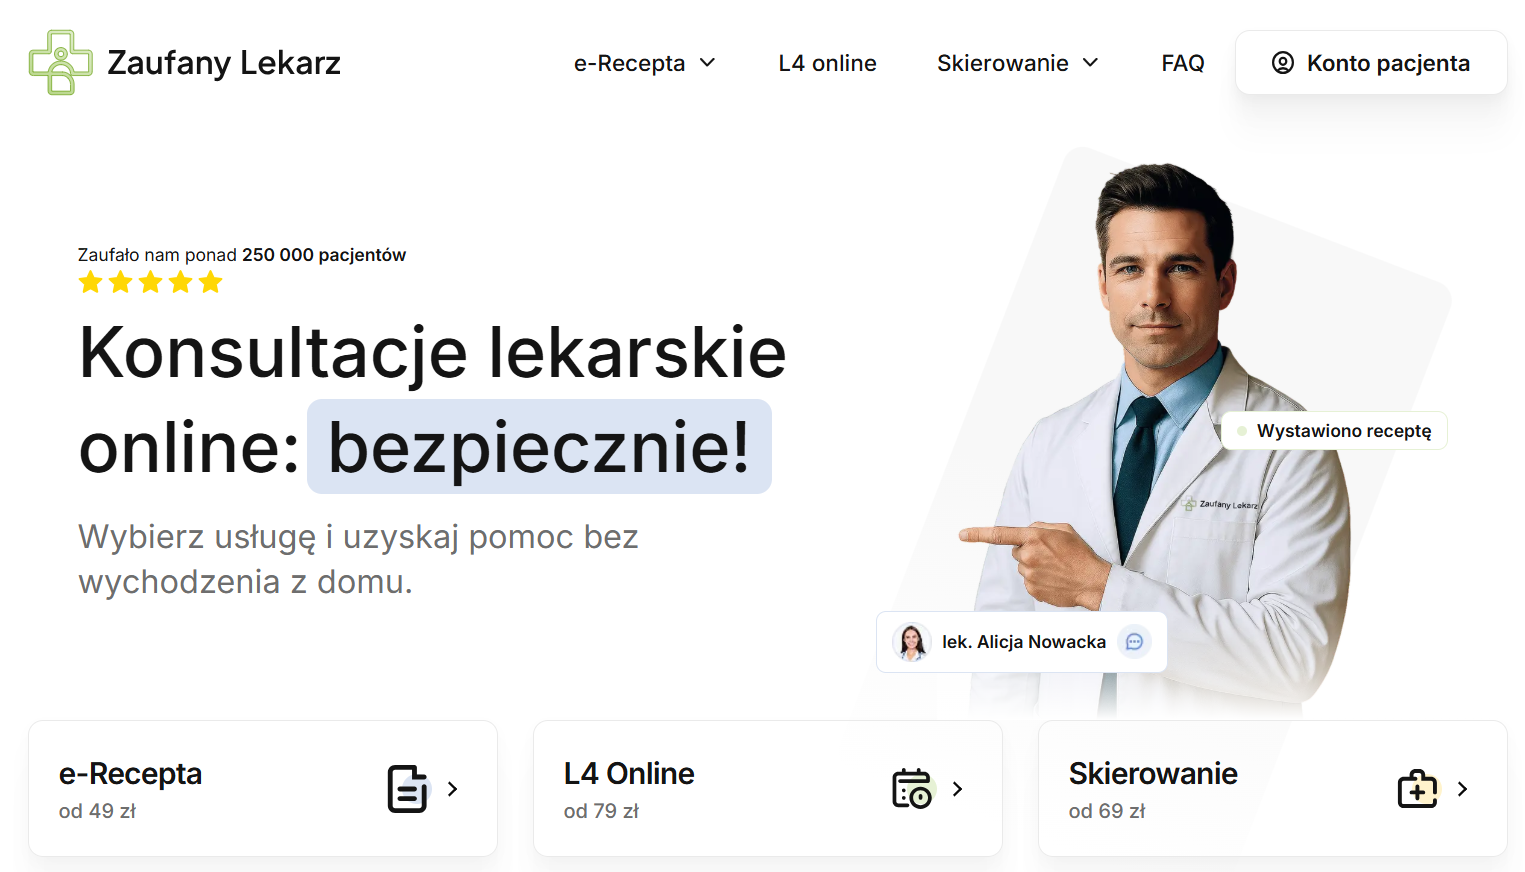This screenshot has width=1525, height=872.
Task: Click the arrow on the e-Recepta card
Action: [x=452, y=788]
